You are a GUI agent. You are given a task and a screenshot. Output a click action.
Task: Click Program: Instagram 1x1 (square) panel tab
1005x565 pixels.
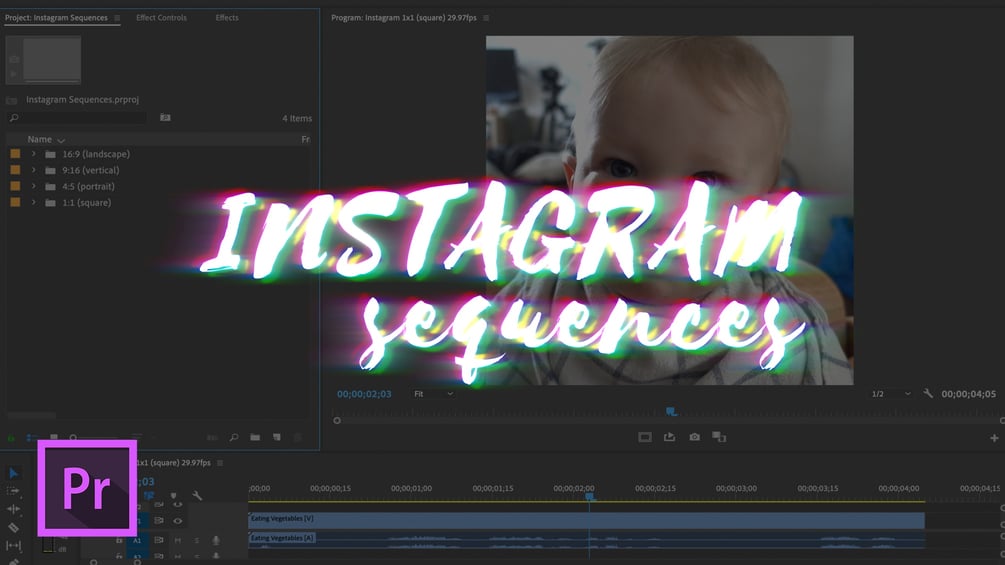(404, 18)
